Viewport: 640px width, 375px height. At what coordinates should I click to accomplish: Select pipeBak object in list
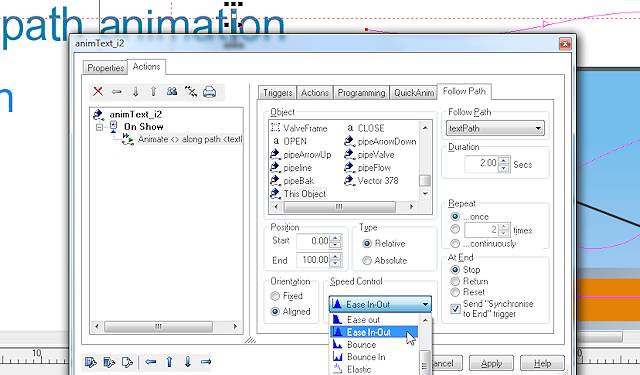(292, 181)
